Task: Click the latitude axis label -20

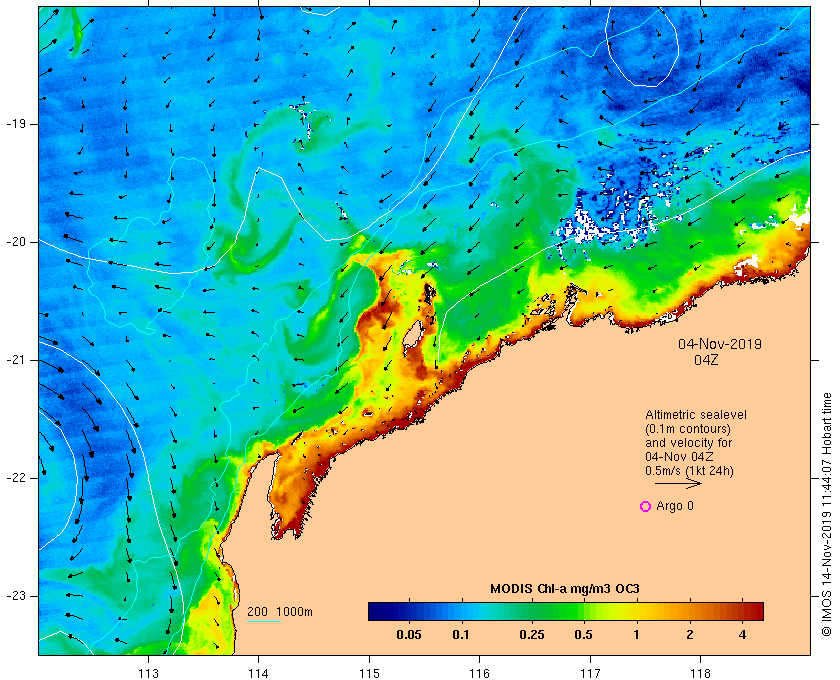Action: click(15, 242)
